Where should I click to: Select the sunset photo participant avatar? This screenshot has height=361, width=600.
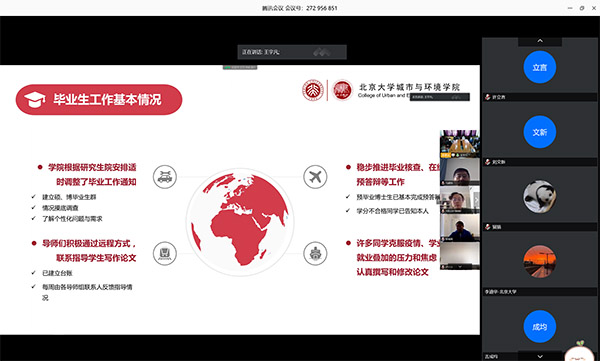click(540, 261)
